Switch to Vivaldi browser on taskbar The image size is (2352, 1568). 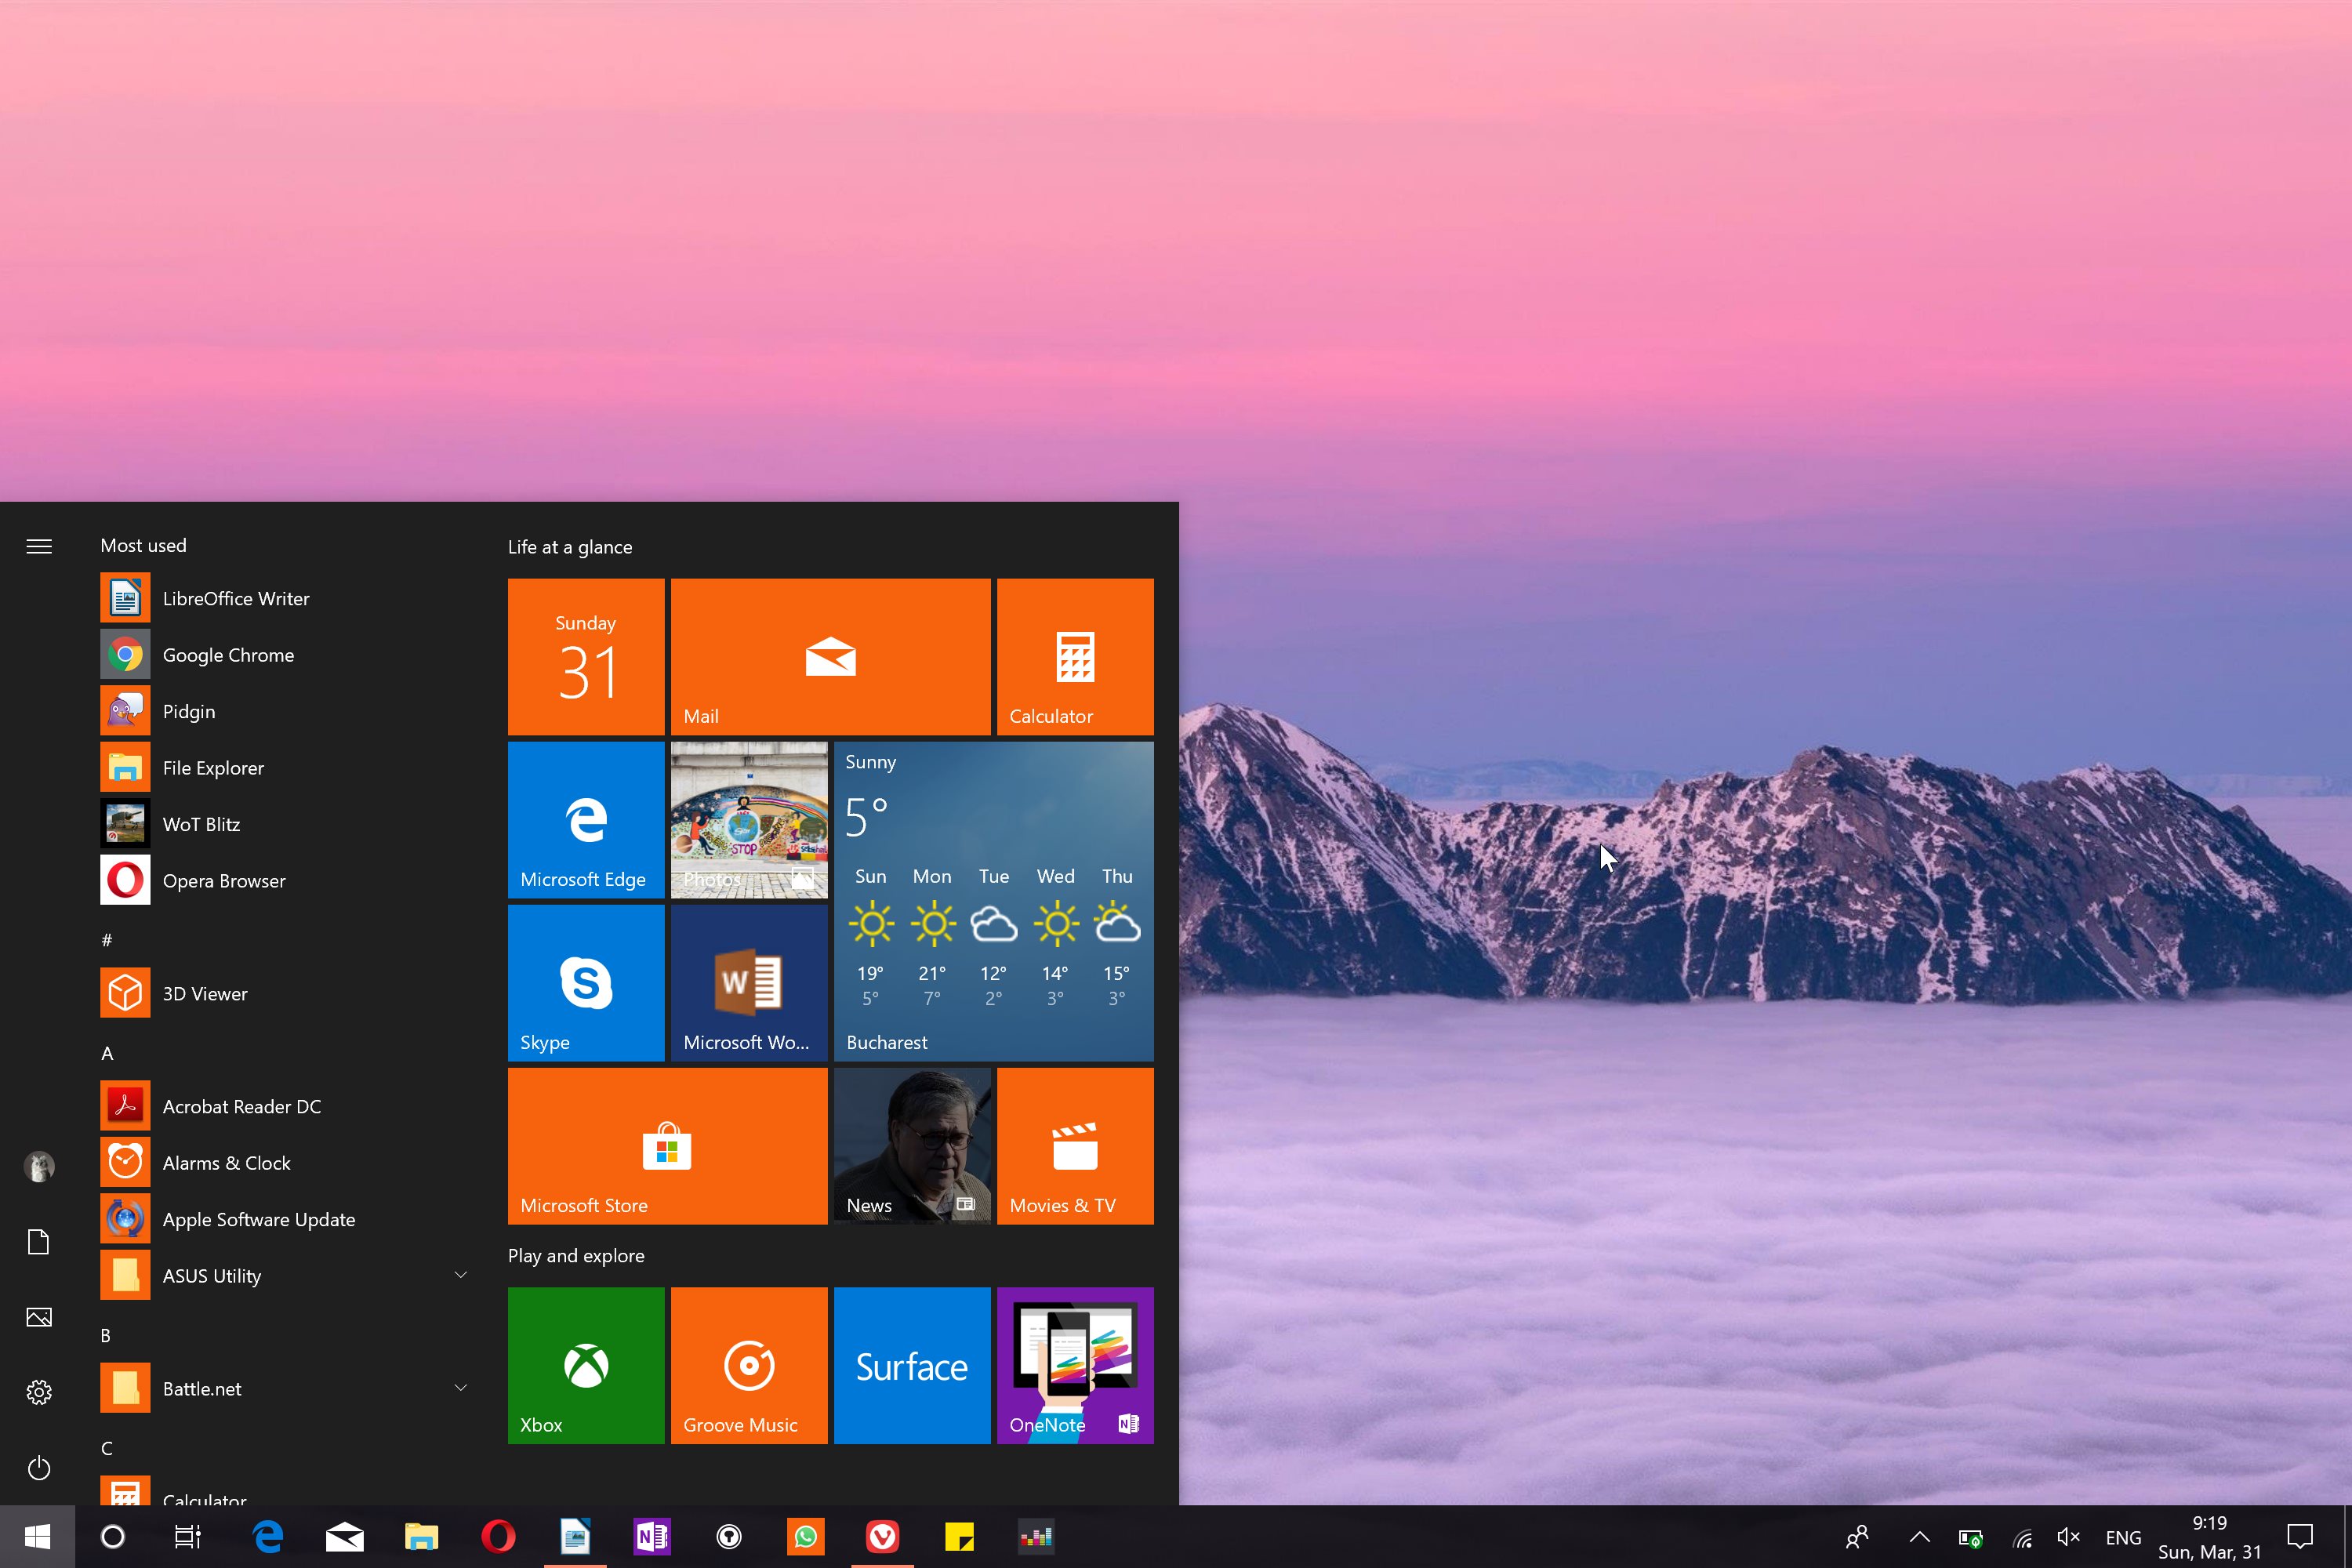(x=882, y=1537)
